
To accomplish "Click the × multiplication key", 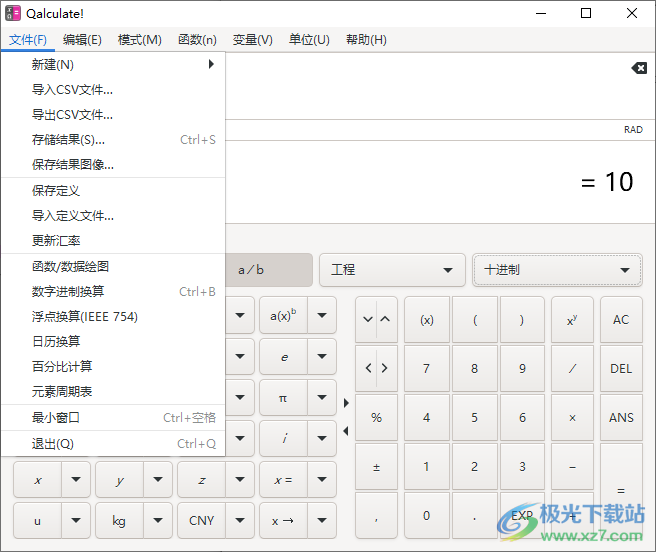I will pos(572,418).
